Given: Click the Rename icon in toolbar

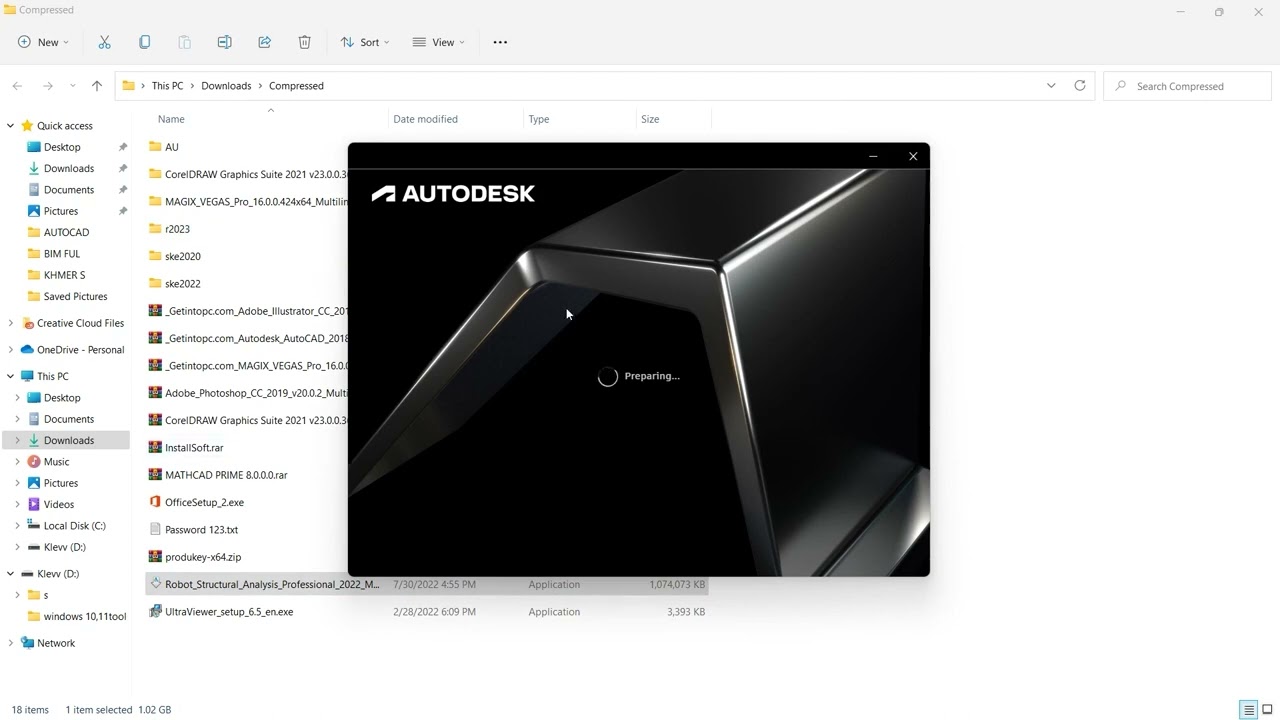Looking at the screenshot, I should coord(224,42).
